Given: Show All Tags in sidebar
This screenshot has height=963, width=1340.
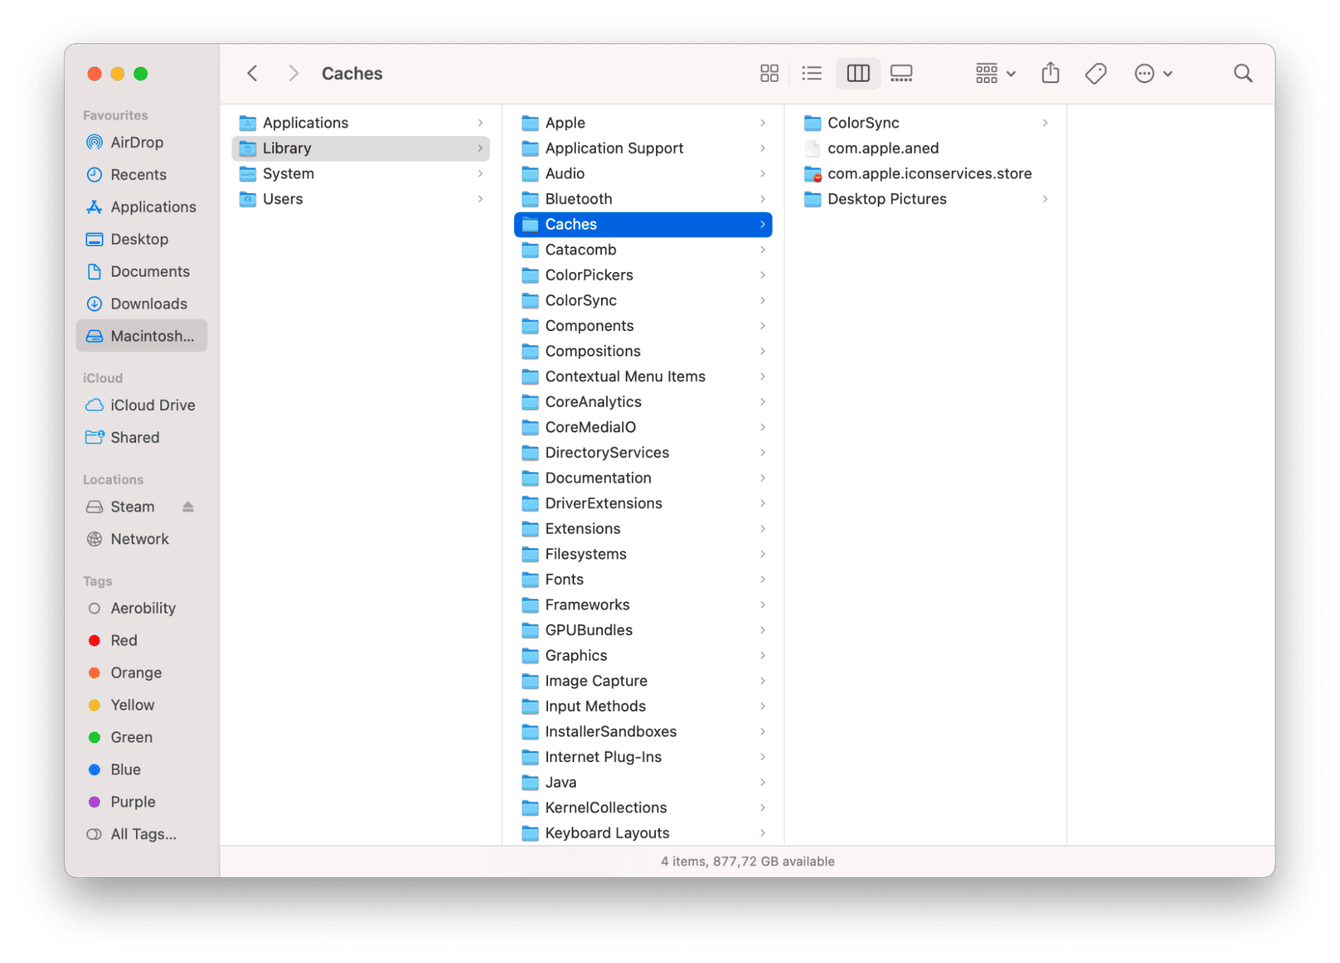Looking at the screenshot, I should click(x=143, y=834).
